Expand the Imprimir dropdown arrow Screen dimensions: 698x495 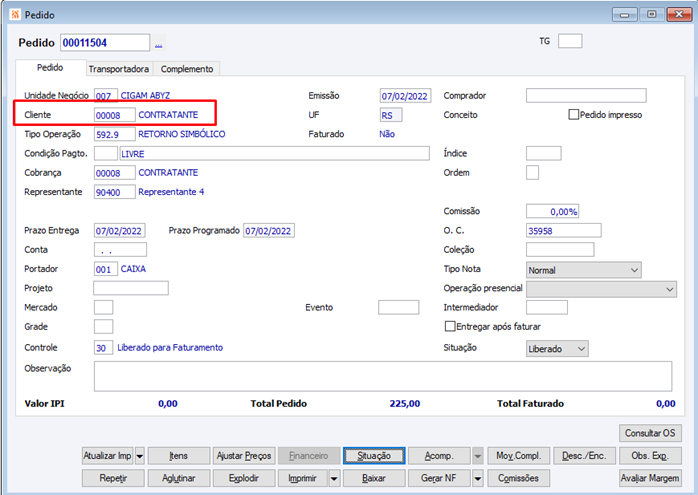pos(334,479)
